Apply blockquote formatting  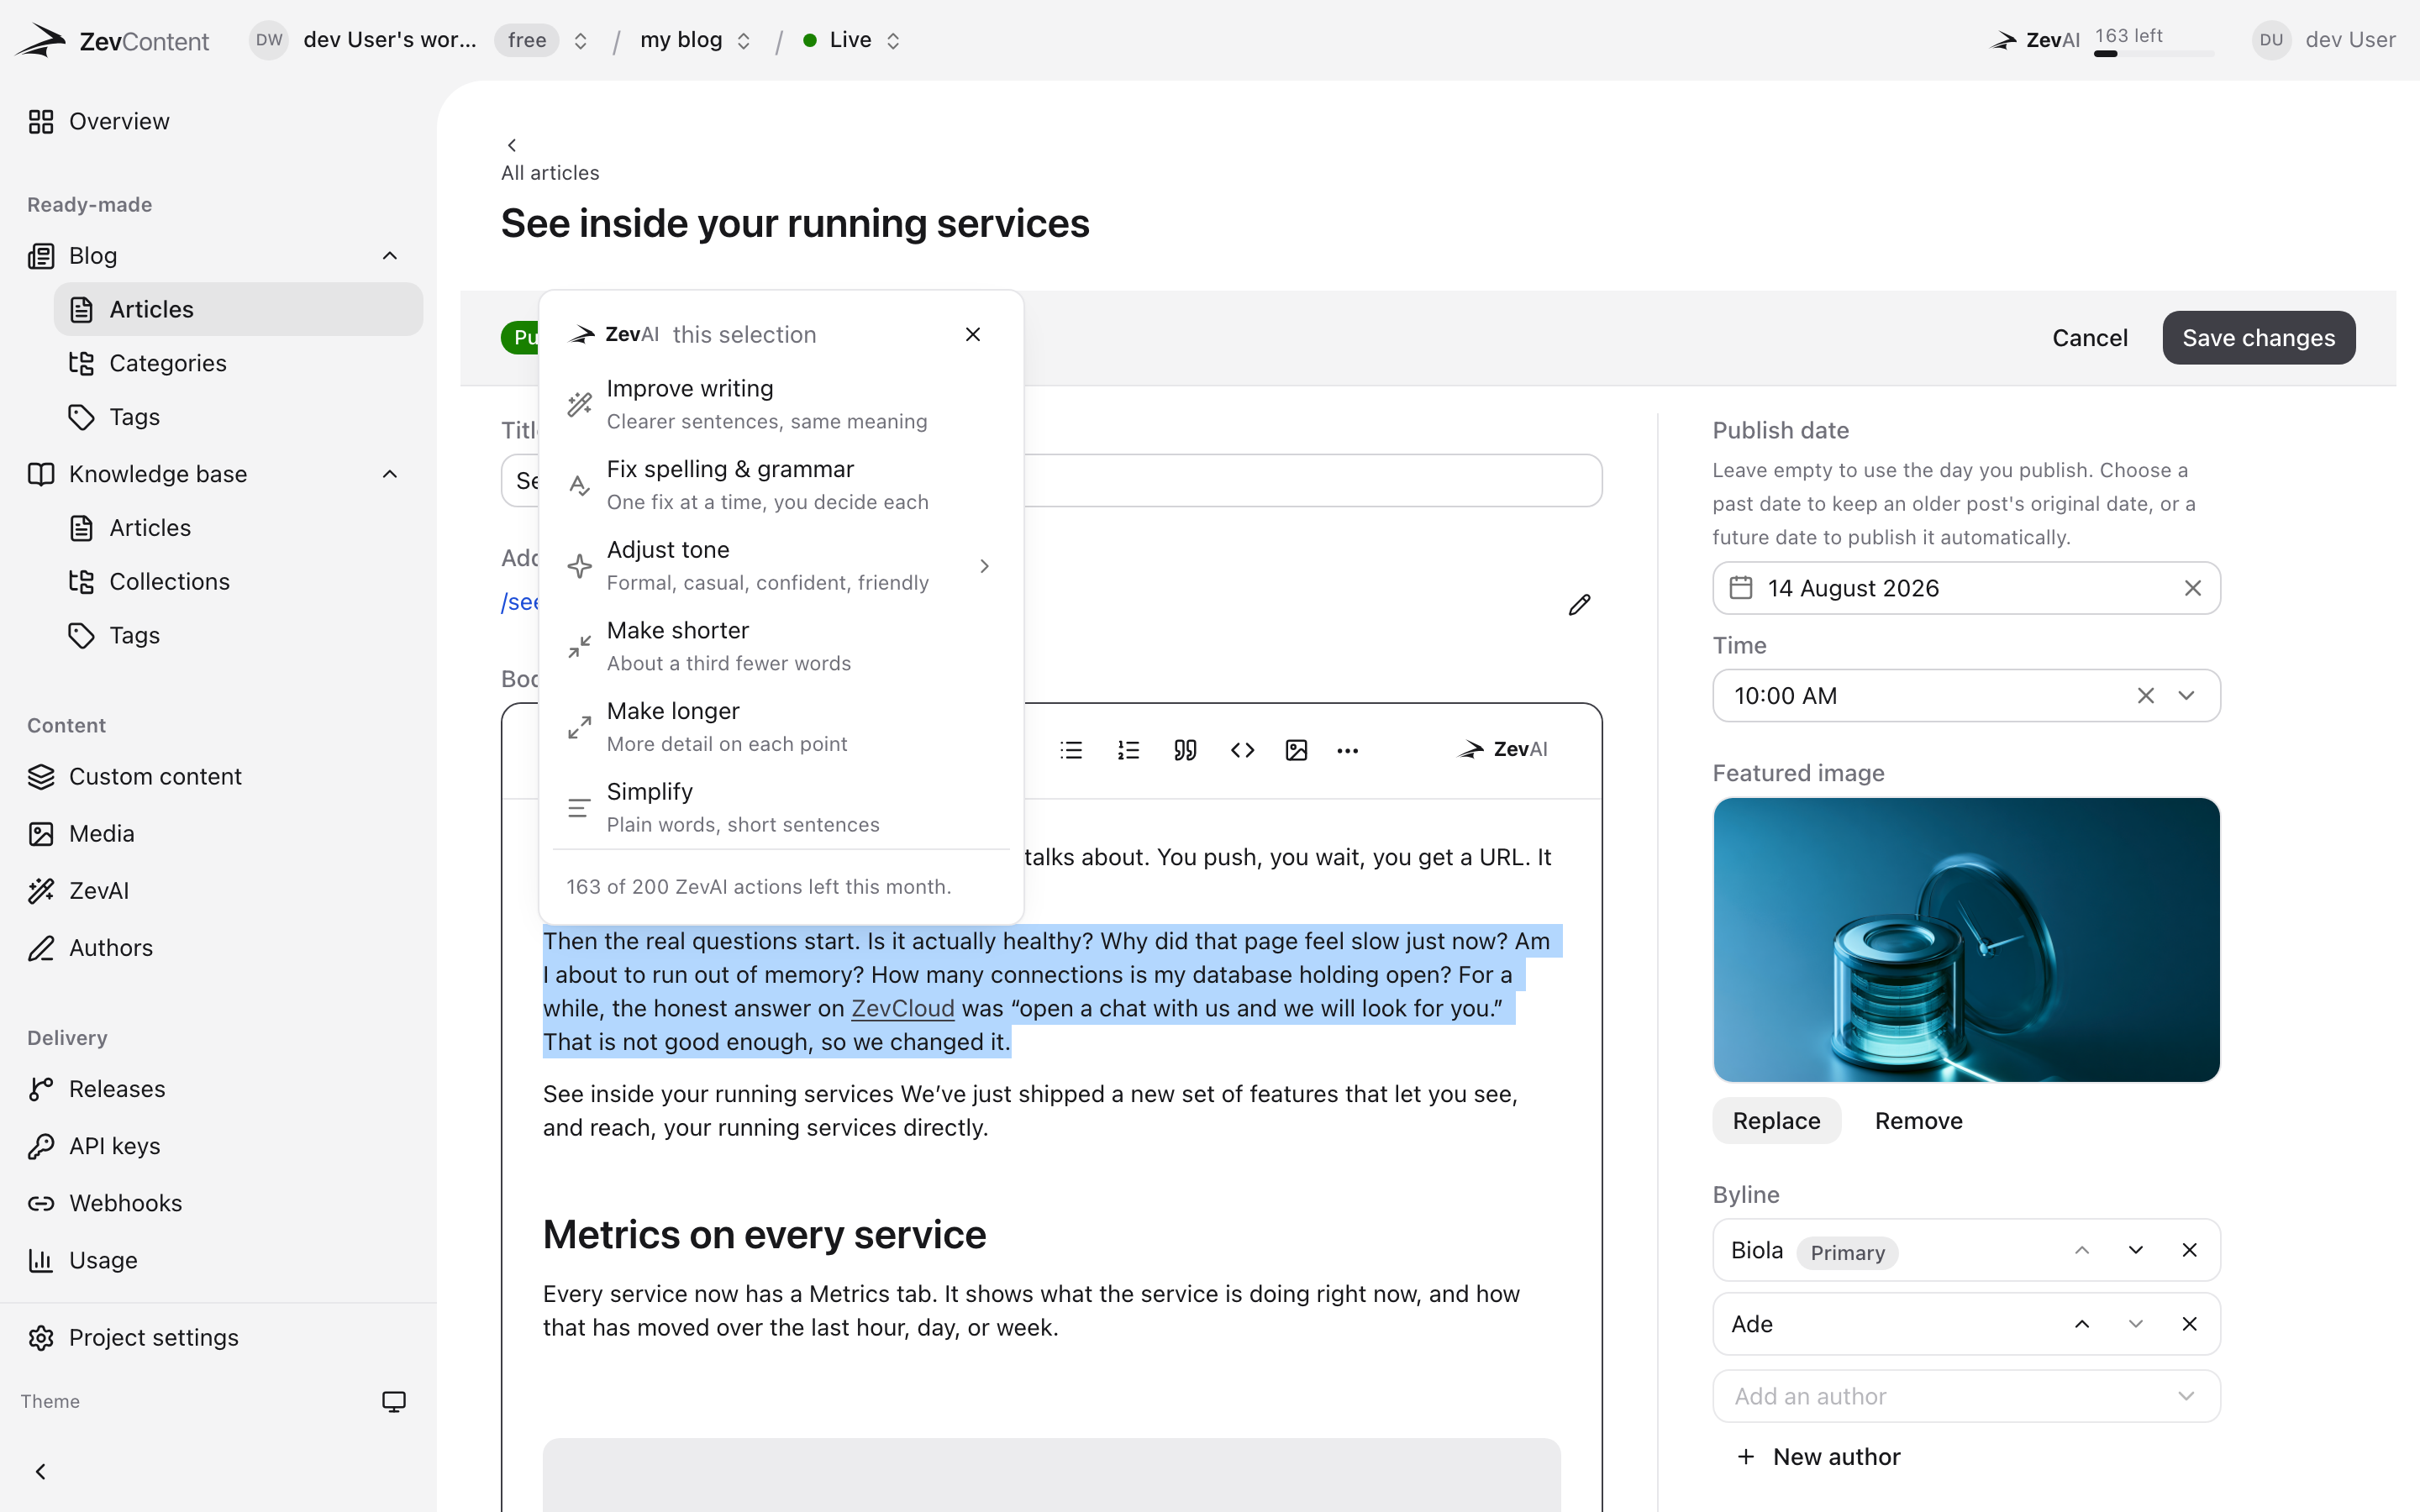(x=1185, y=750)
